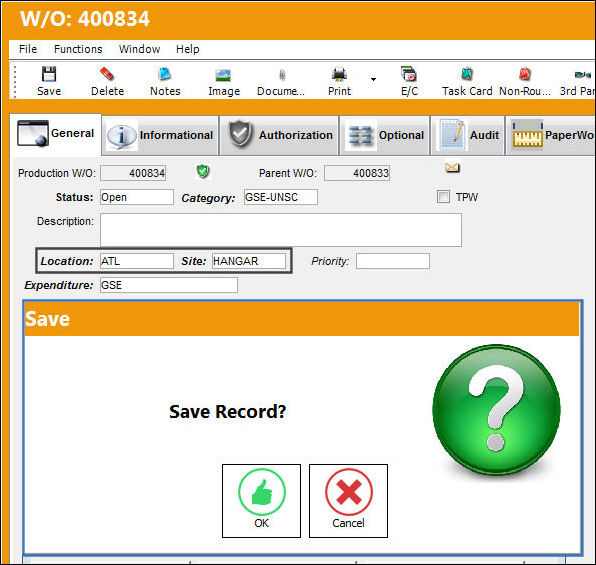The image size is (596, 565).
Task: Click the envelope icon near Parent W/O
Action: point(452,167)
